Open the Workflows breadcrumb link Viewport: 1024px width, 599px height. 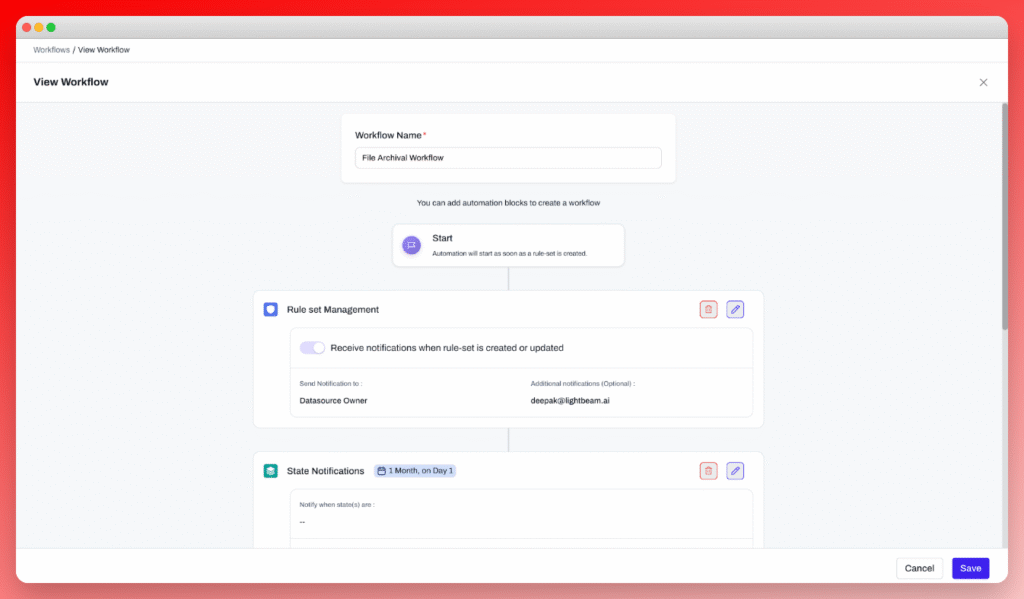coord(51,49)
